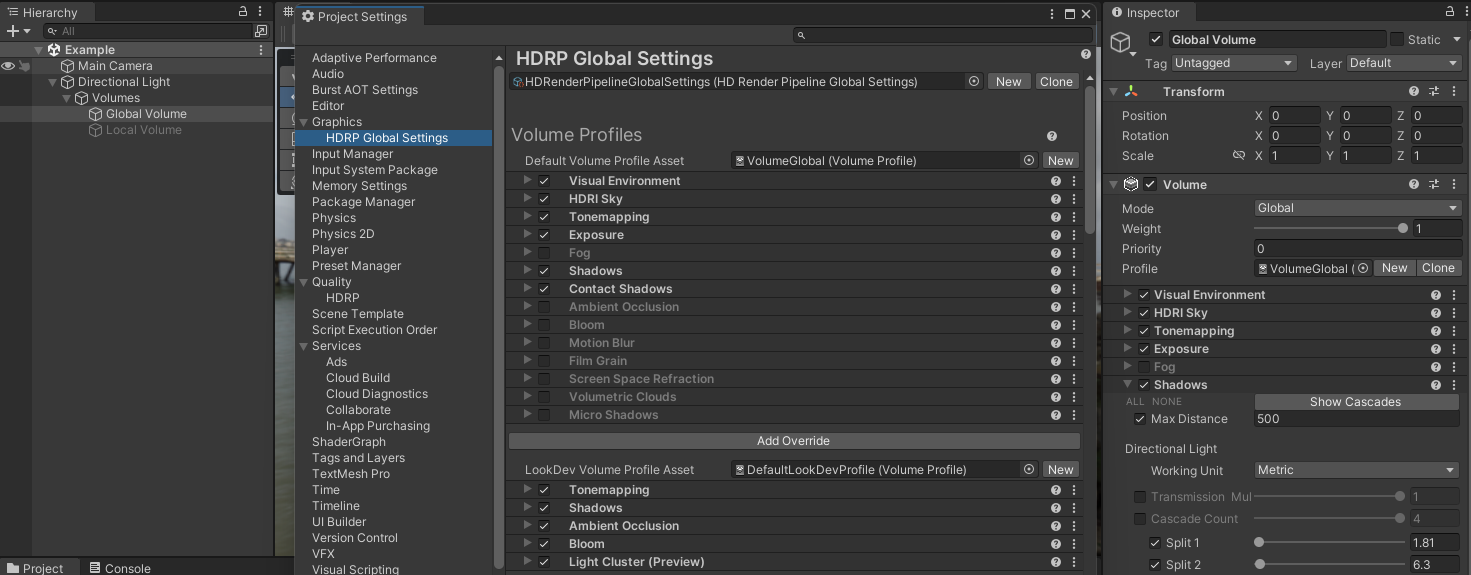
Task: Click the Project Settings search field
Action: click(942, 35)
